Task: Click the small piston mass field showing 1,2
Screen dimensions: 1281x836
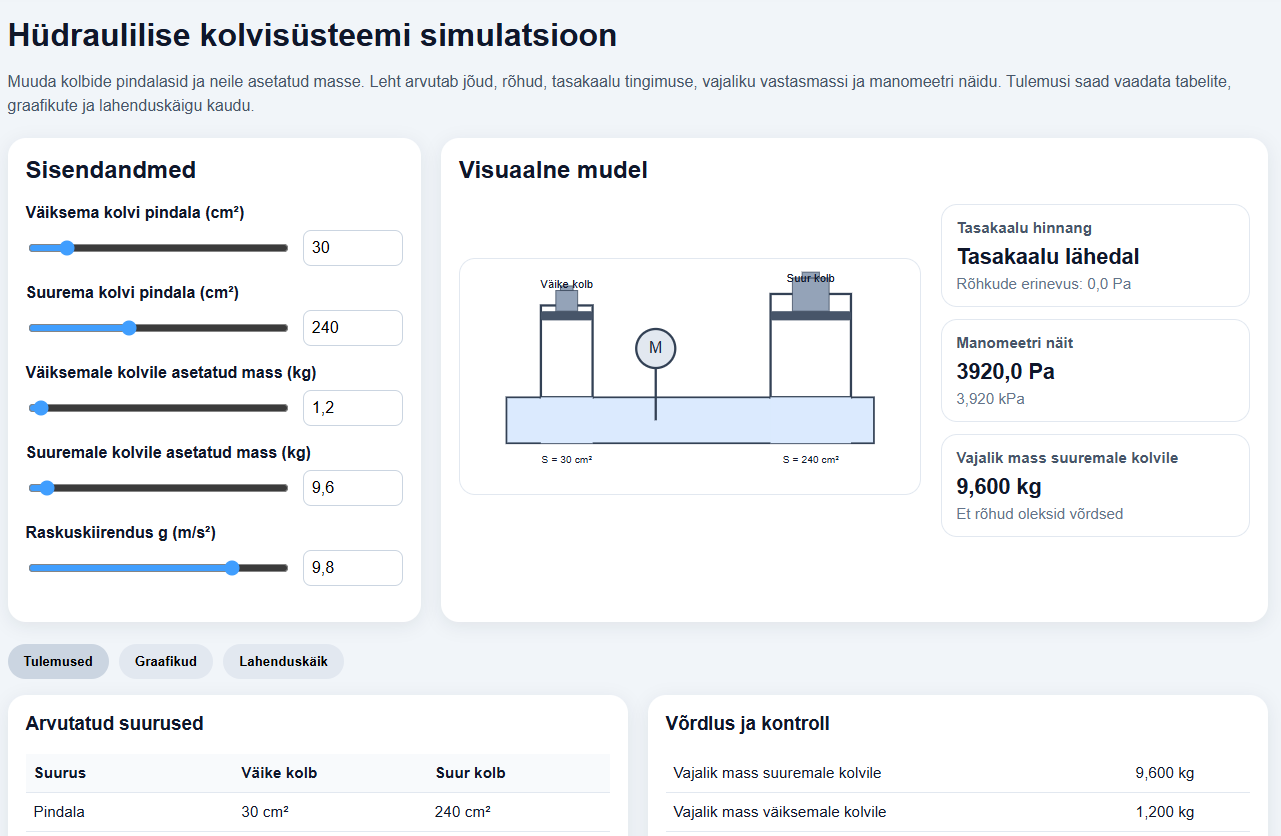Action: pyautogui.click(x=353, y=408)
